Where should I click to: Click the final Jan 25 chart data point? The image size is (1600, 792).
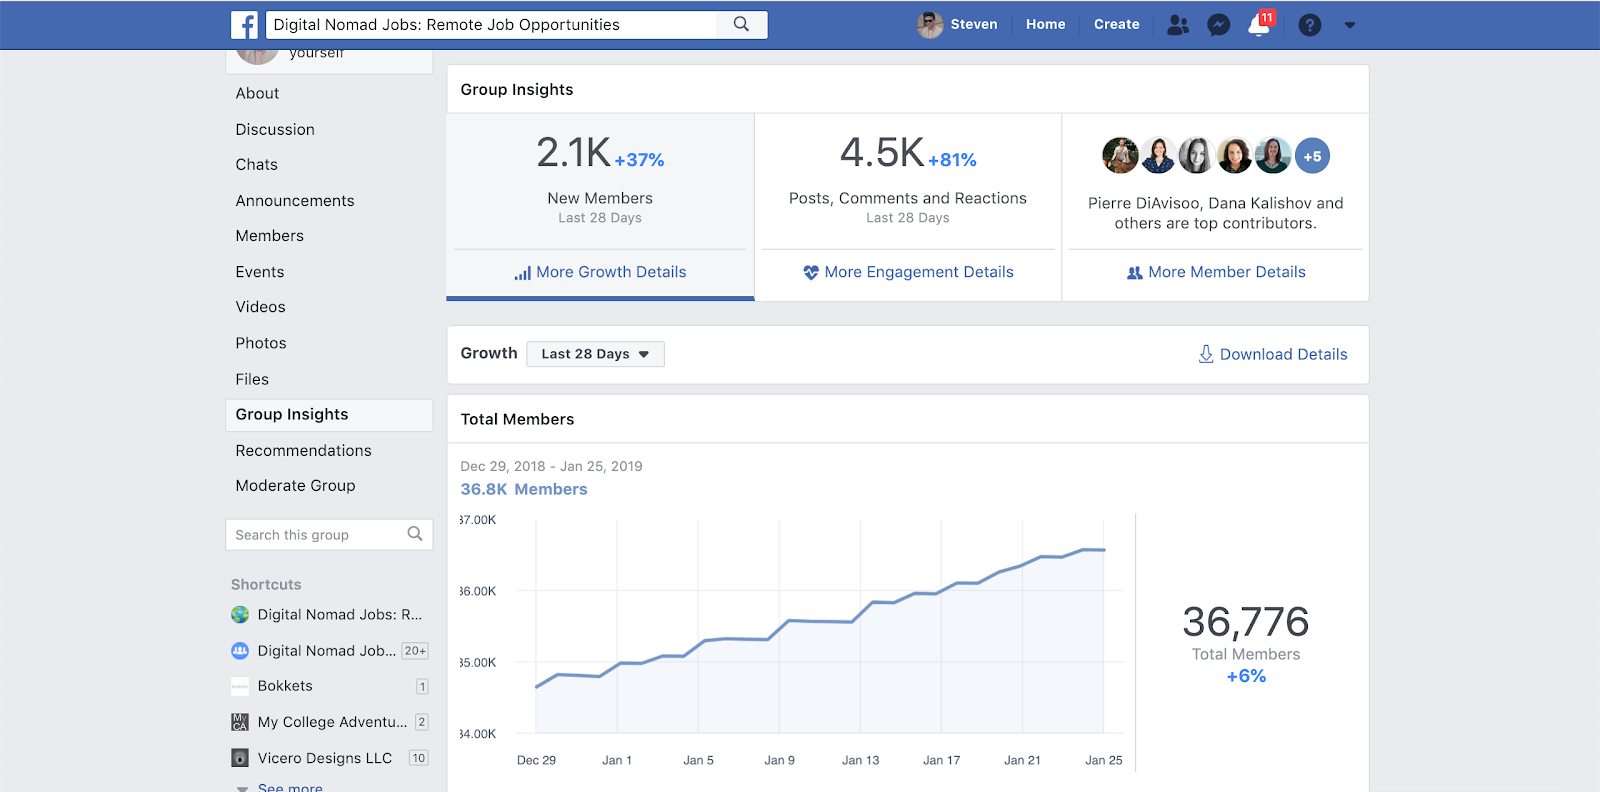click(x=1104, y=550)
